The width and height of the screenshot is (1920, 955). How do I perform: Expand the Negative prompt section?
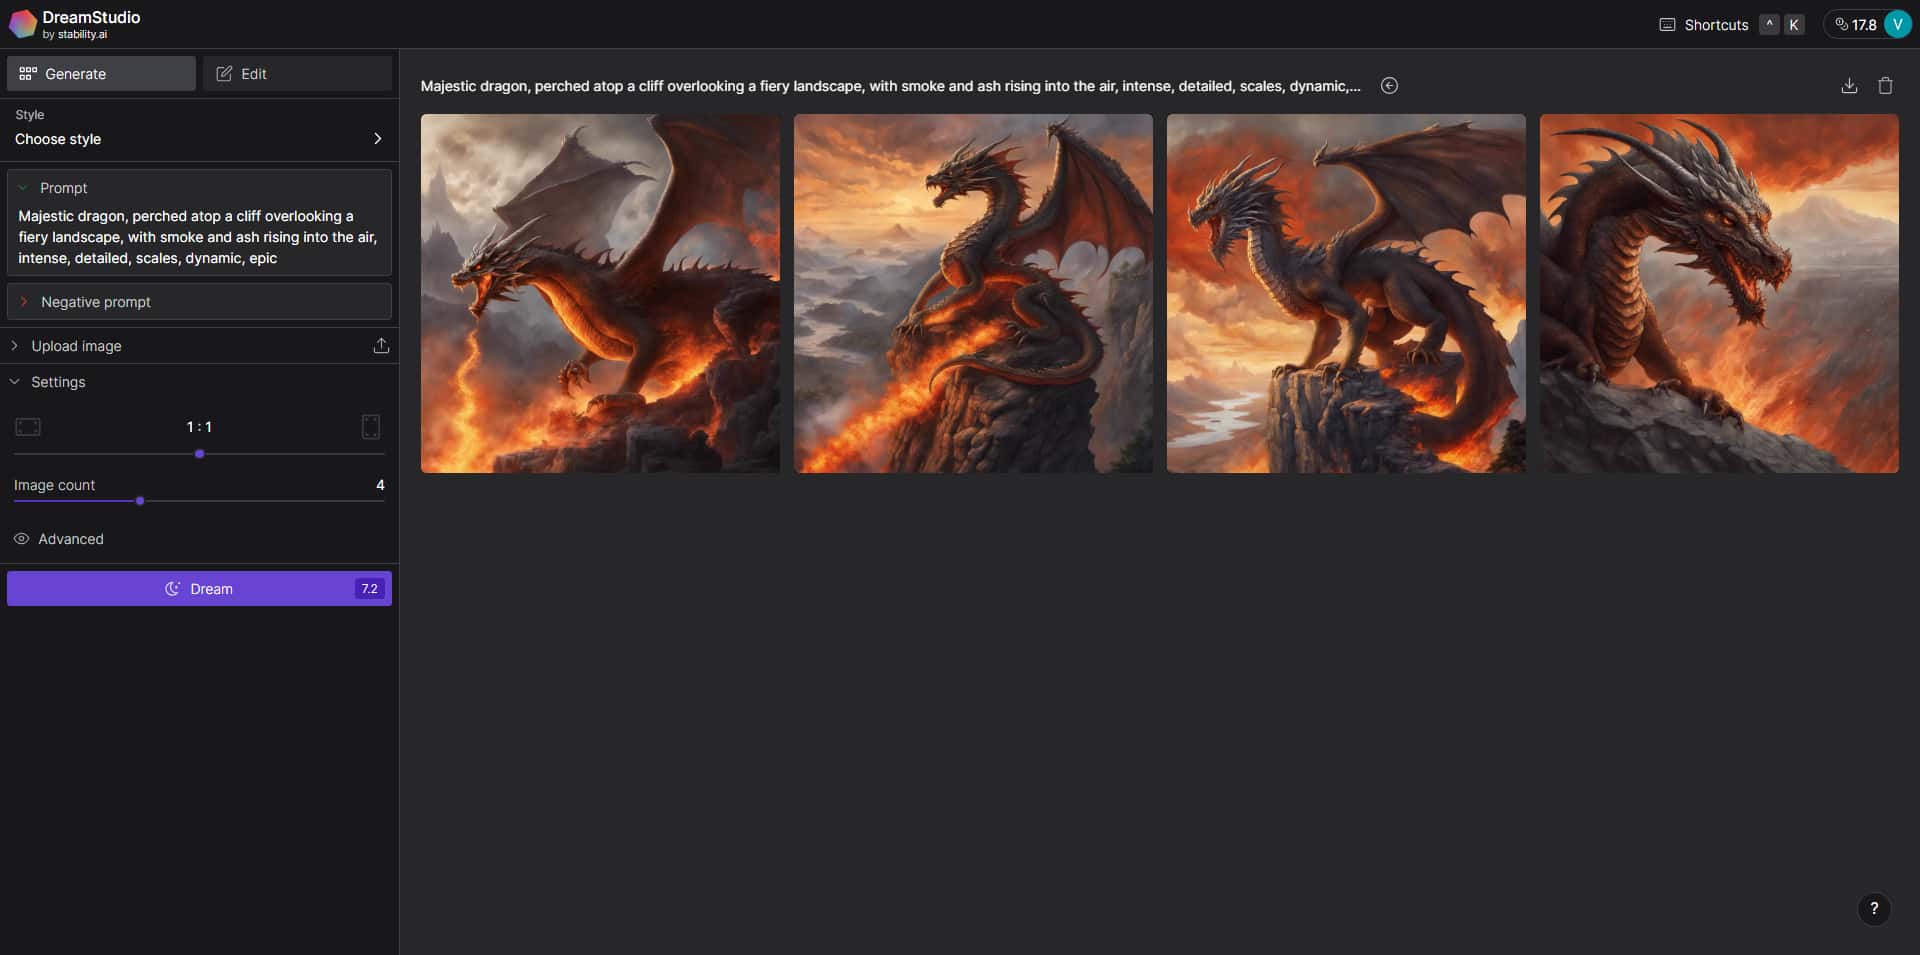(199, 302)
